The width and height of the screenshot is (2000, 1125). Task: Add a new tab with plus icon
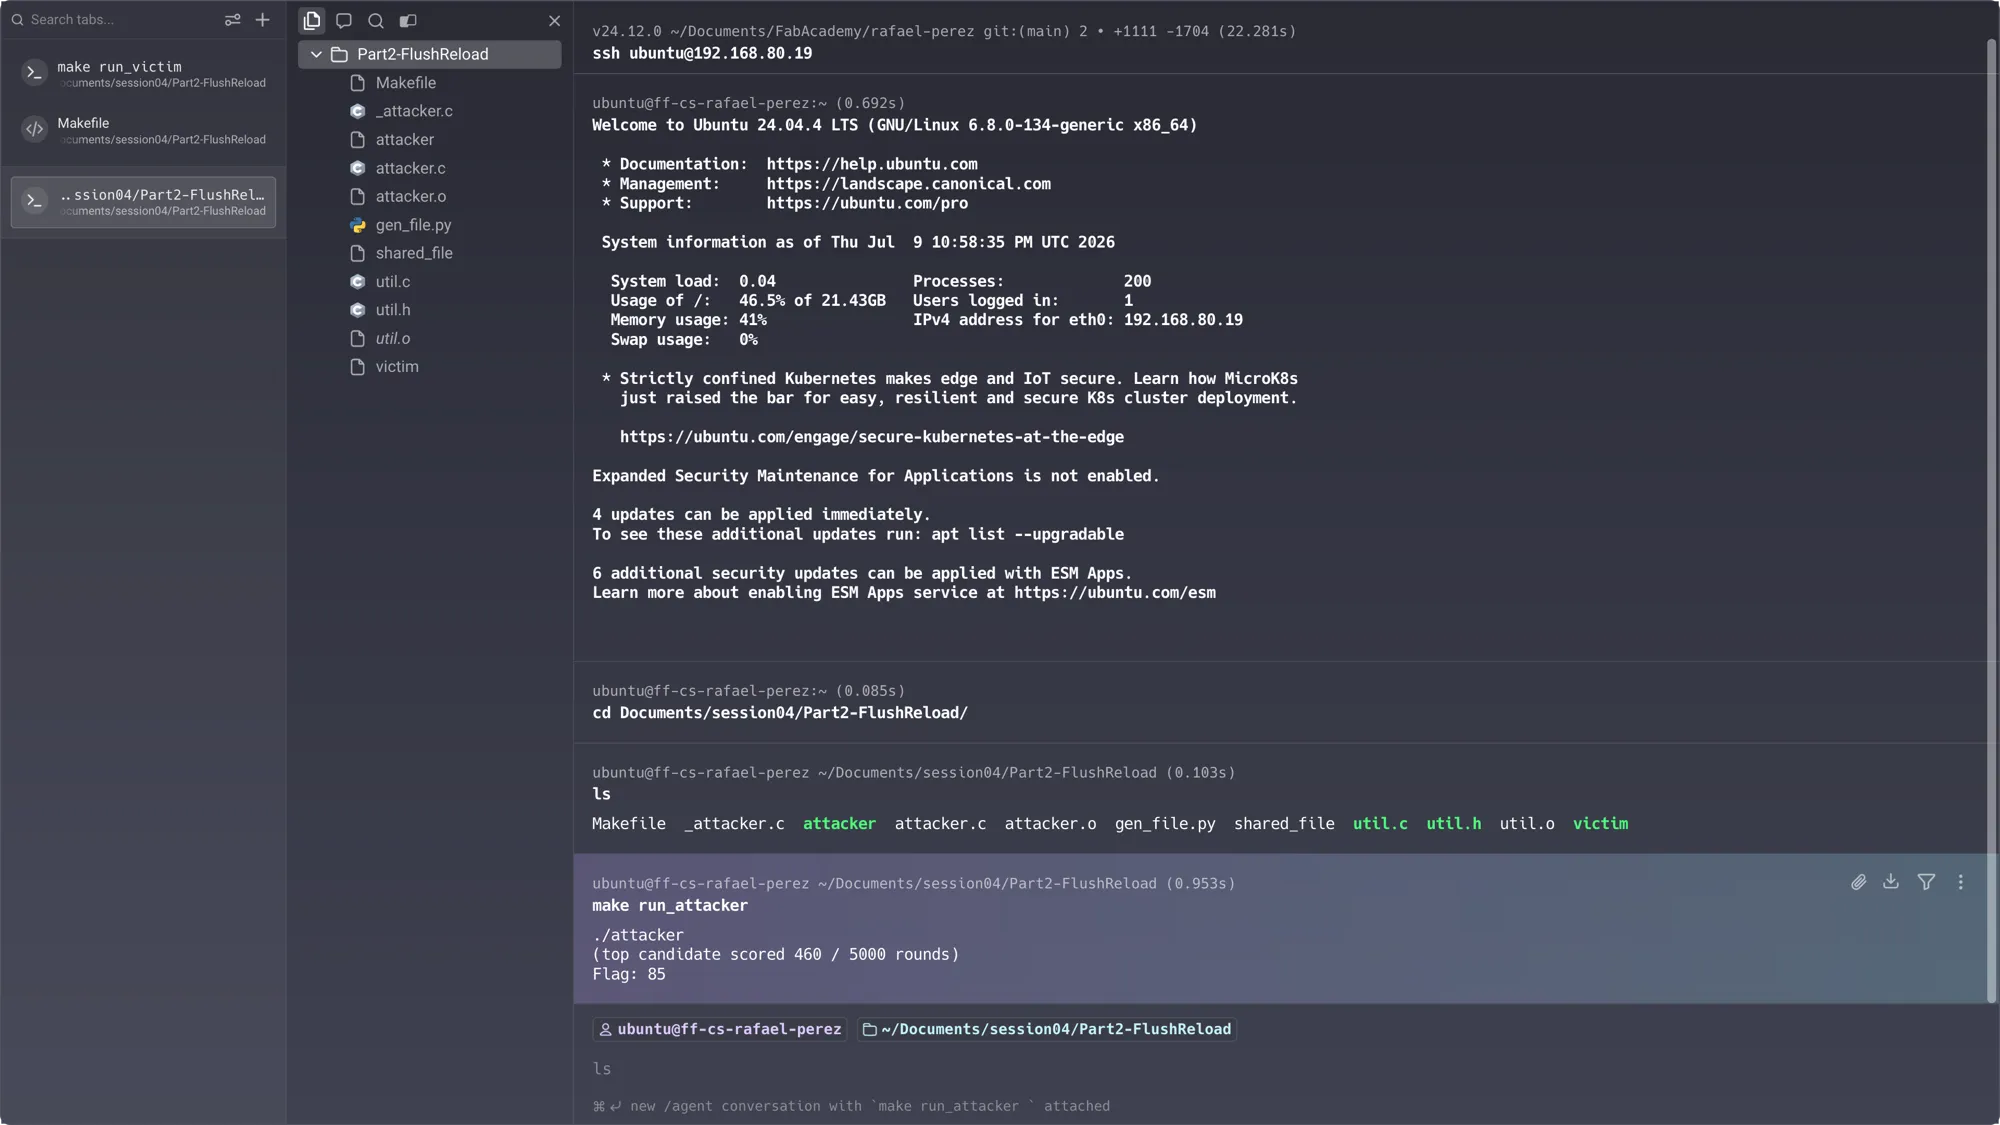pyautogui.click(x=263, y=20)
